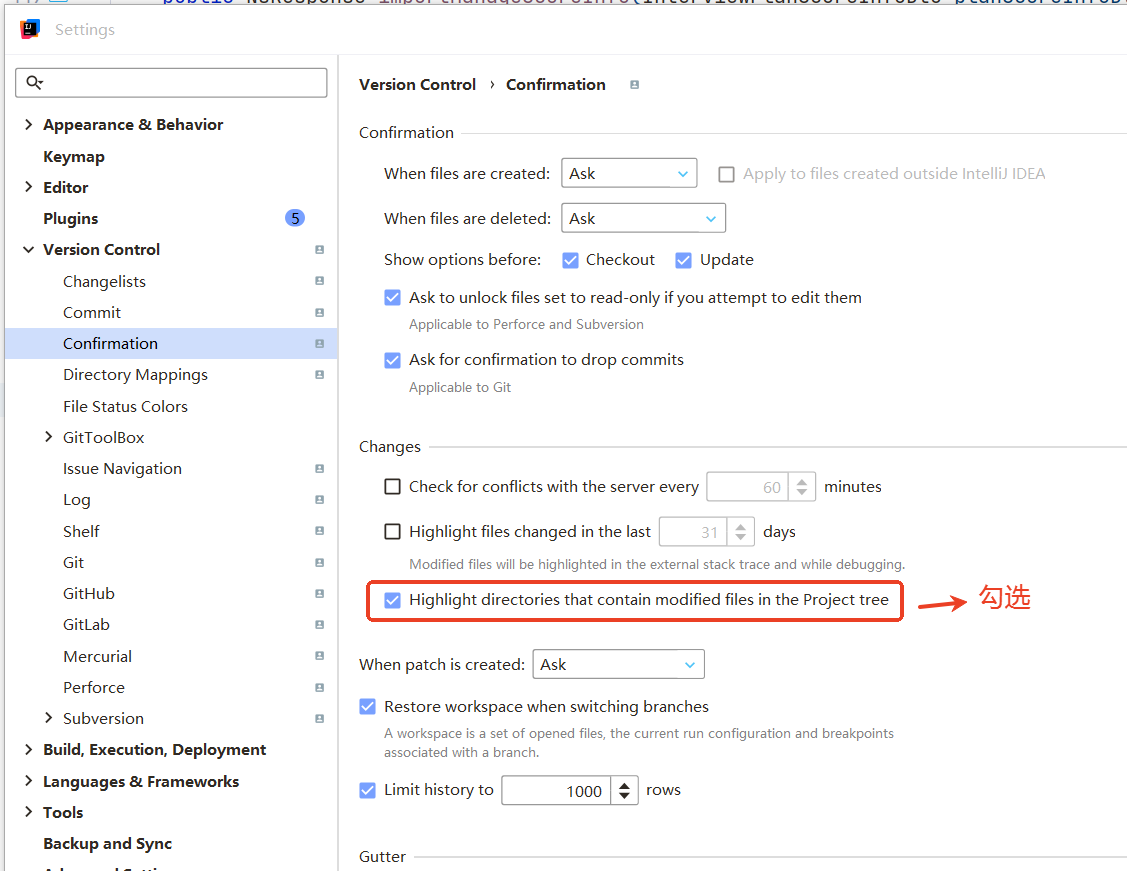
Task: Increase conflict check minutes value
Action: tap(801, 481)
